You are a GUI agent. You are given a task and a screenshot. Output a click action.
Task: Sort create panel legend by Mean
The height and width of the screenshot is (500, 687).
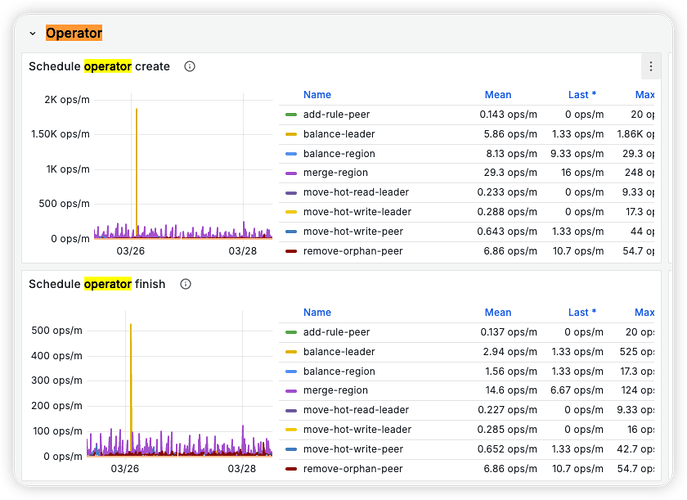point(498,95)
